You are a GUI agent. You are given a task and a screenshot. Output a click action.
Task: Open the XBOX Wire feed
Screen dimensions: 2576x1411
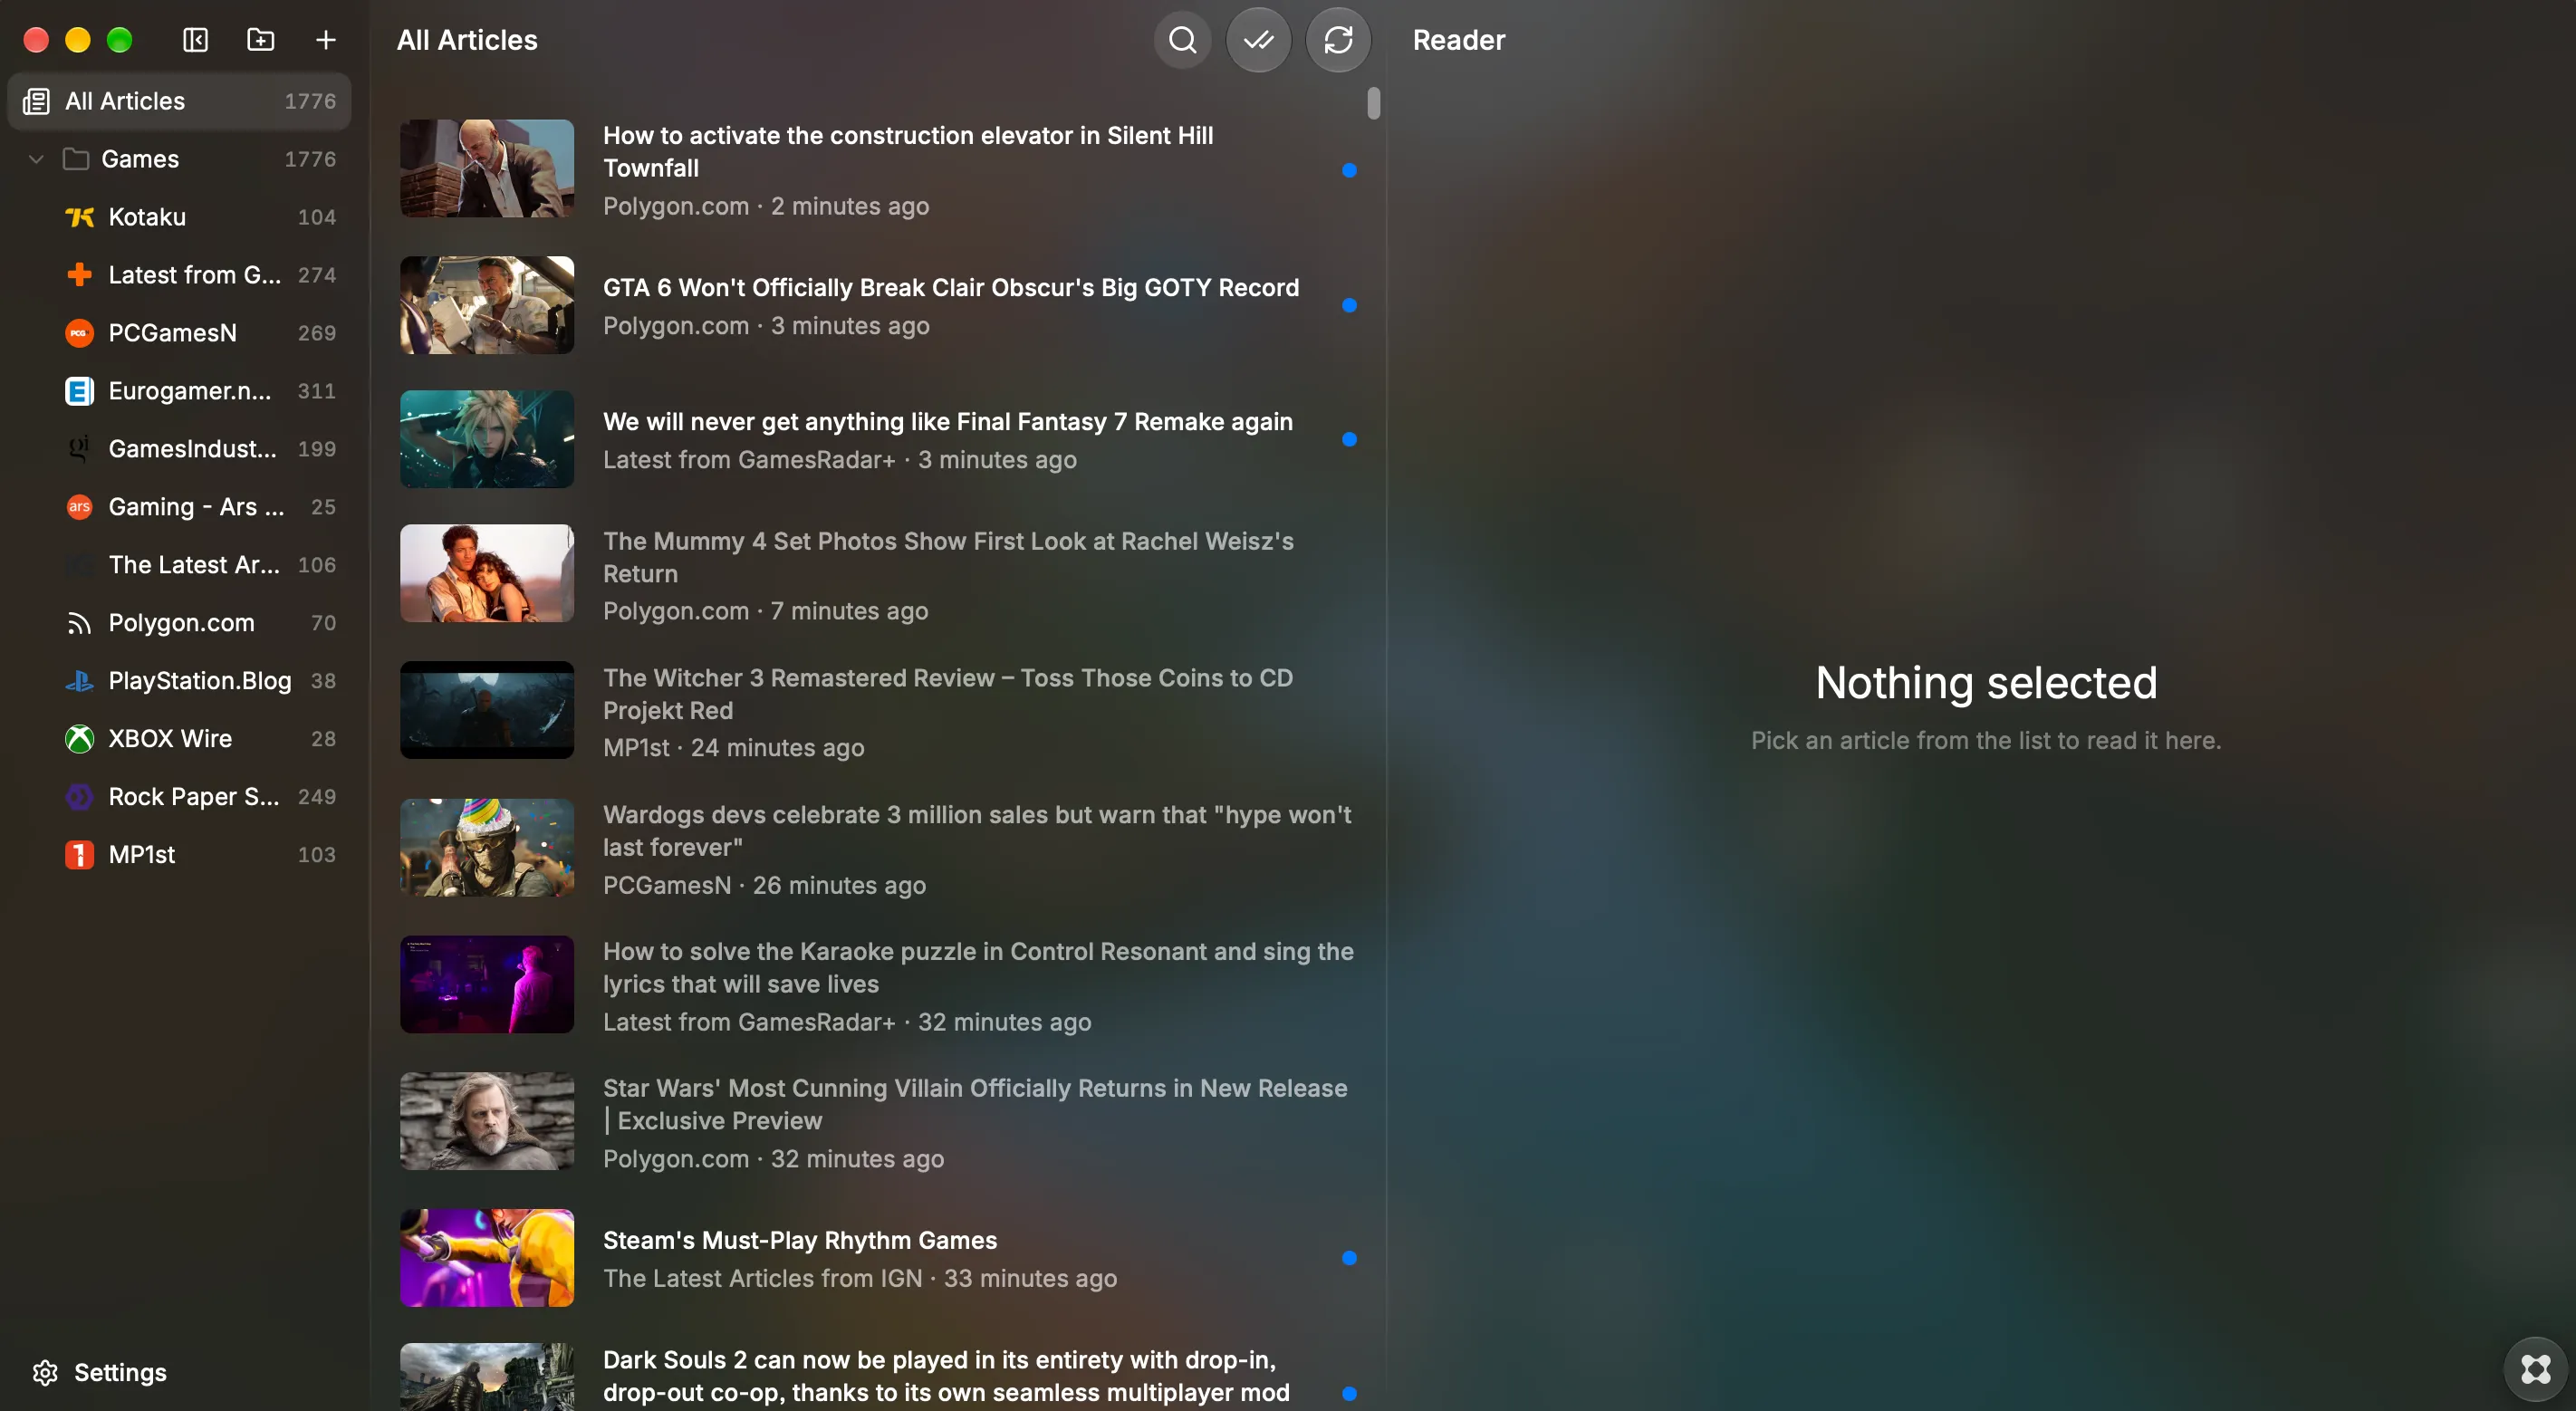[180, 739]
